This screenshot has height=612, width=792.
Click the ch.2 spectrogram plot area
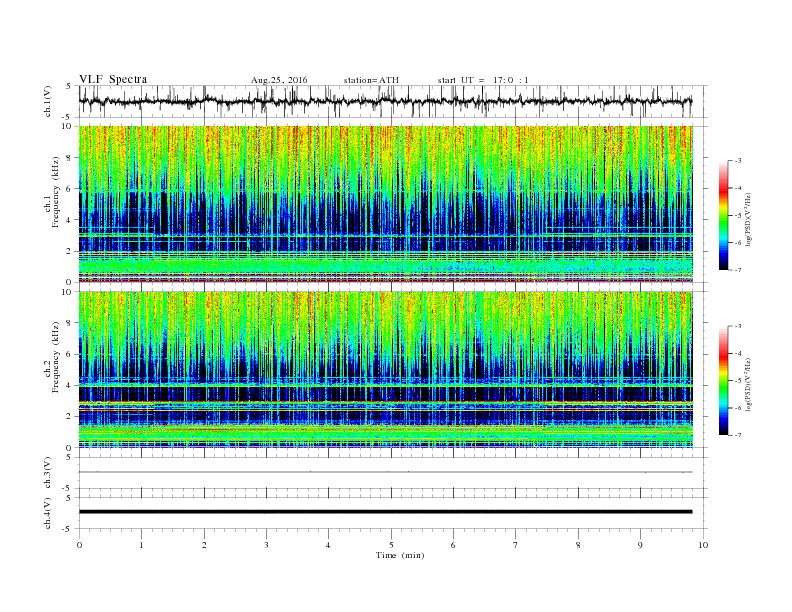pos(386,370)
